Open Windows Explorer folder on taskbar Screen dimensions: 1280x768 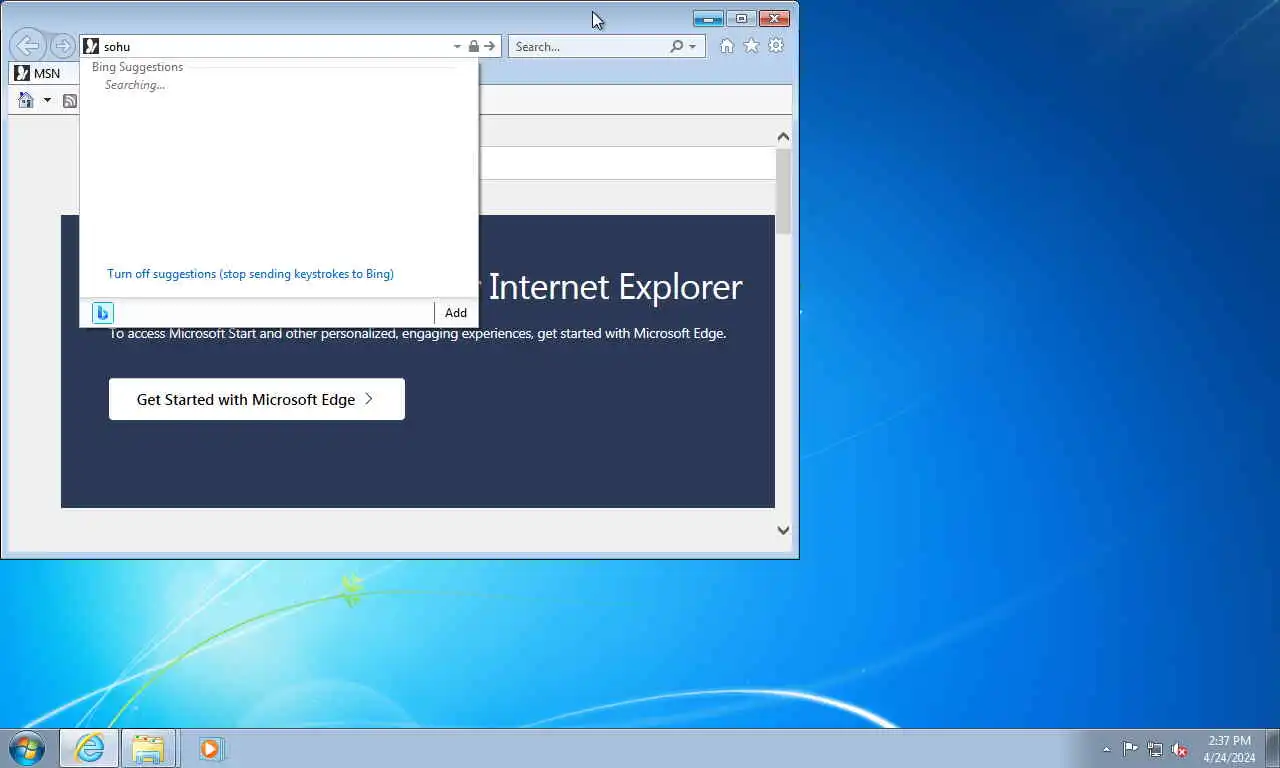pyautogui.click(x=148, y=748)
